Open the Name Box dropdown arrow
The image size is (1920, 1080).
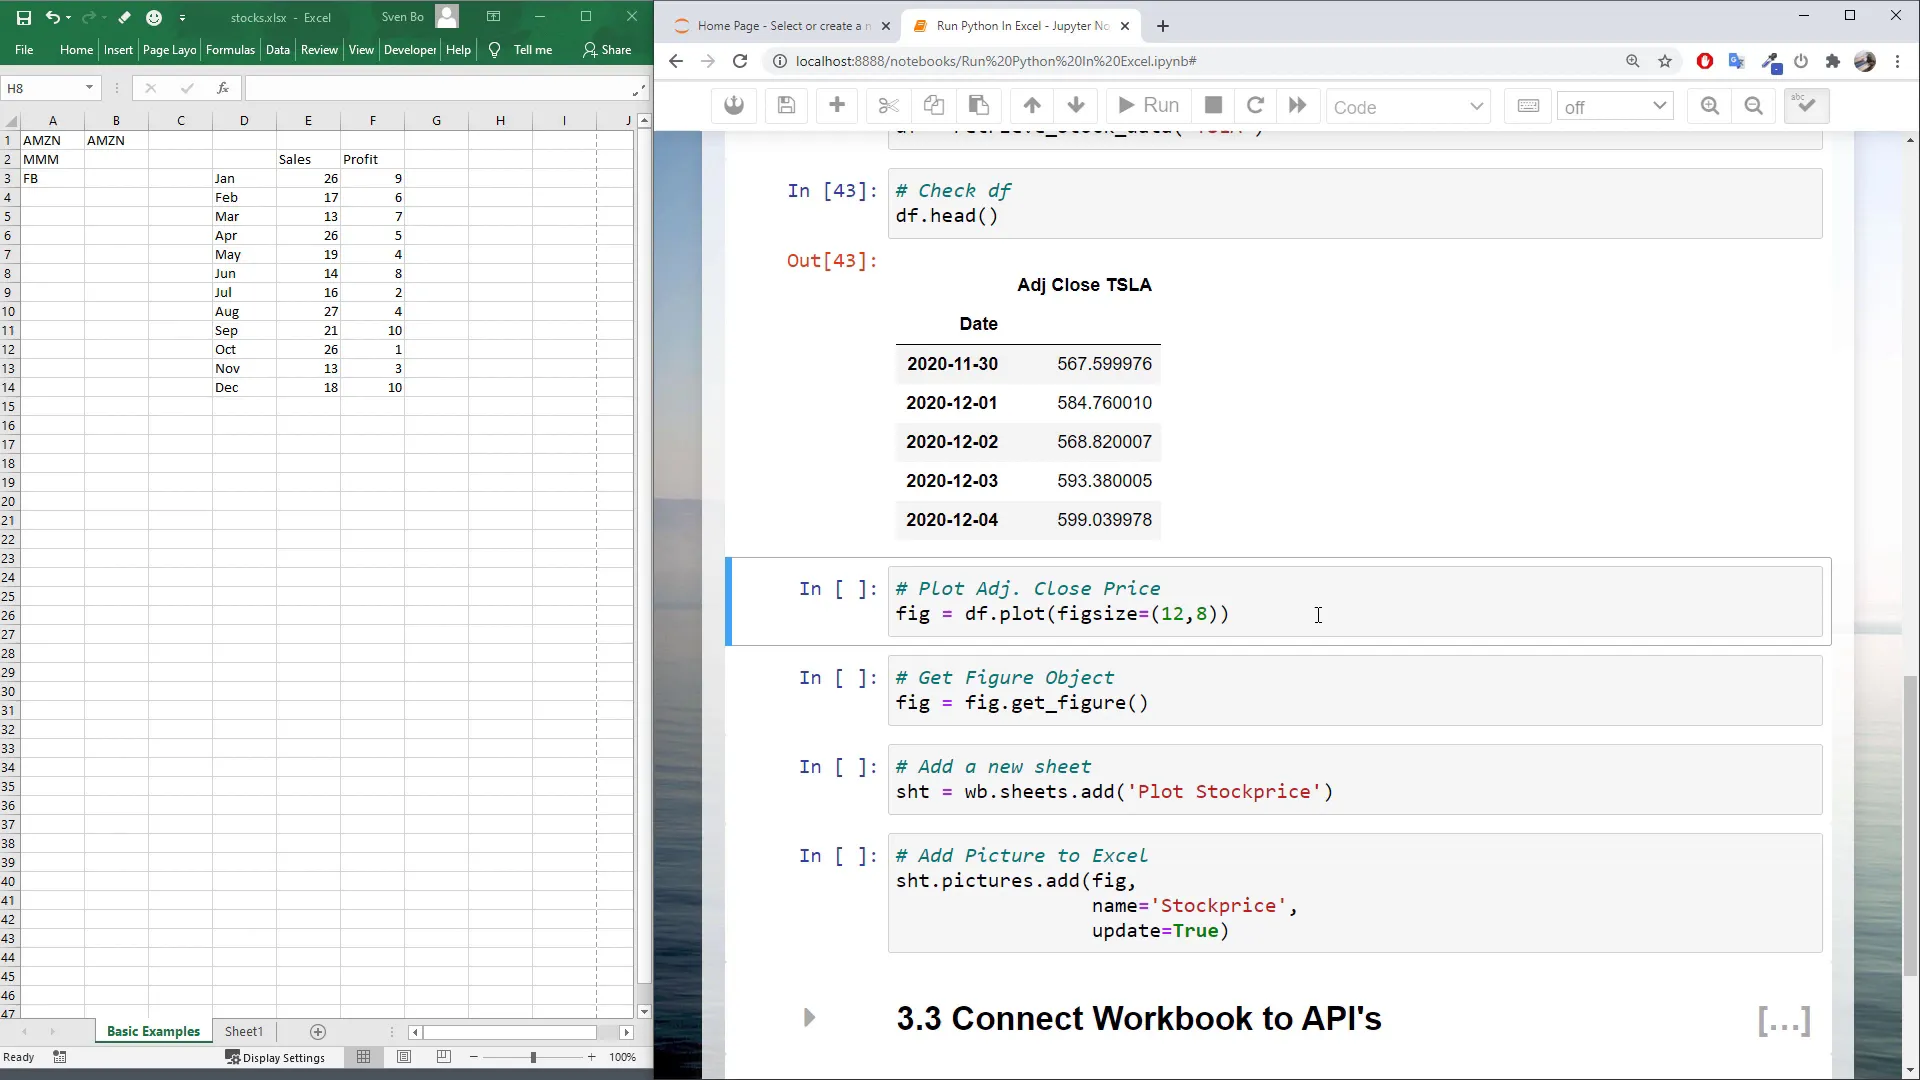pyautogui.click(x=88, y=88)
